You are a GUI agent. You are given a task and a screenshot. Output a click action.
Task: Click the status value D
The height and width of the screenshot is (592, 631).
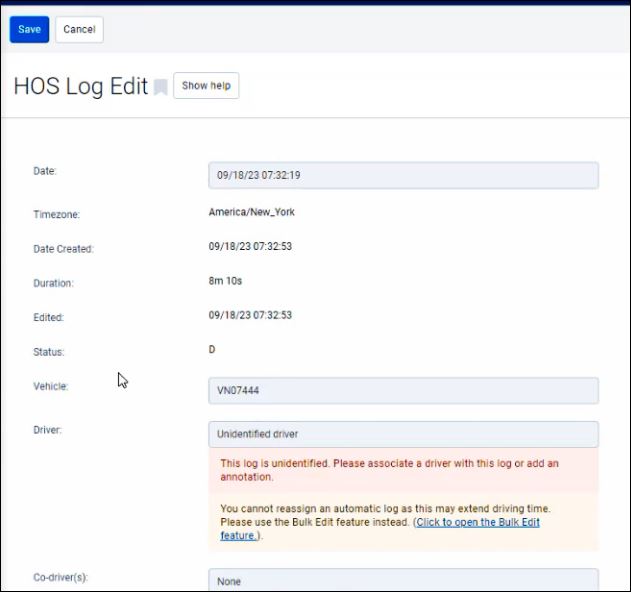click(x=212, y=349)
